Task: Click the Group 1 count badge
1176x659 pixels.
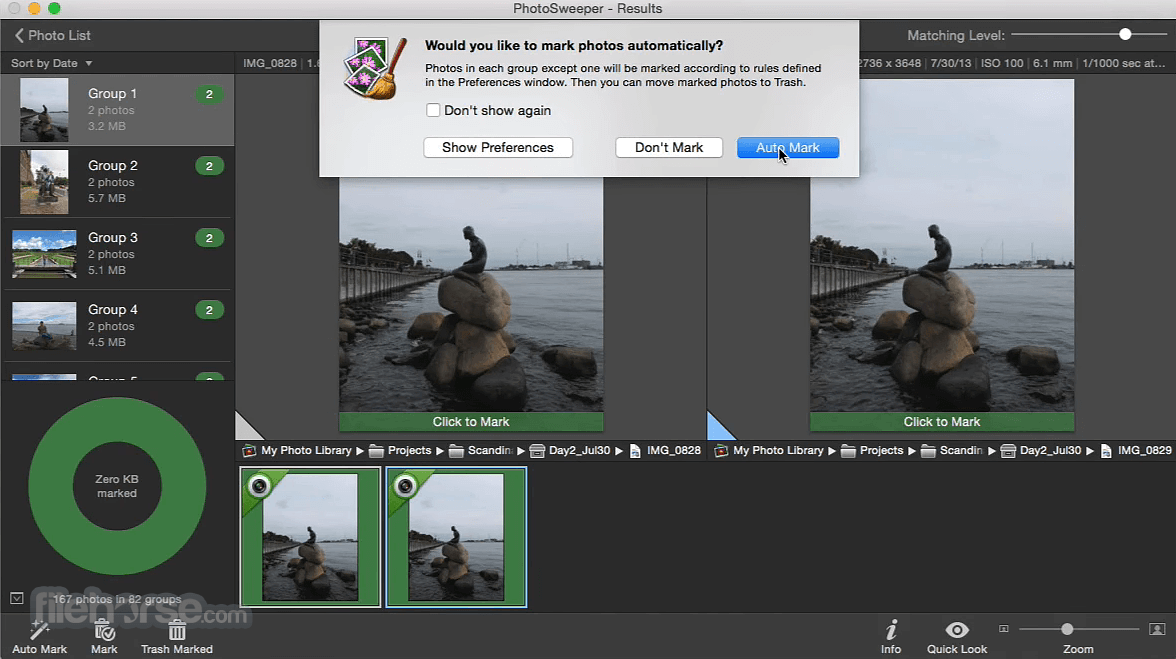Action: click(x=209, y=94)
